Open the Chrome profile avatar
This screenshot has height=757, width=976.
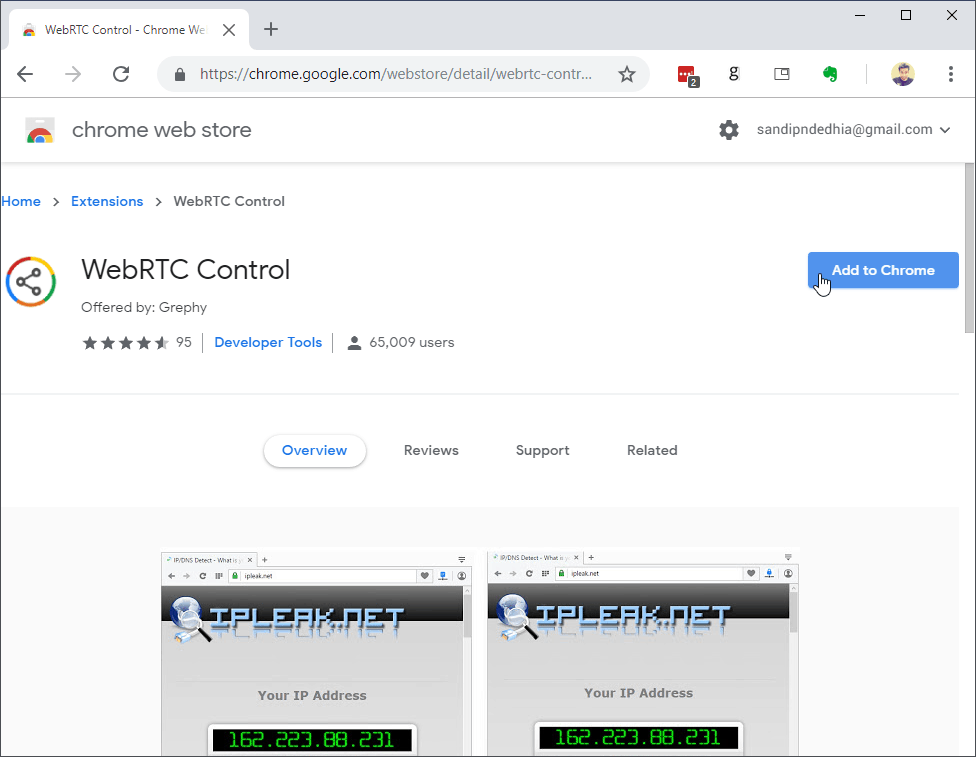tap(903, 74)
